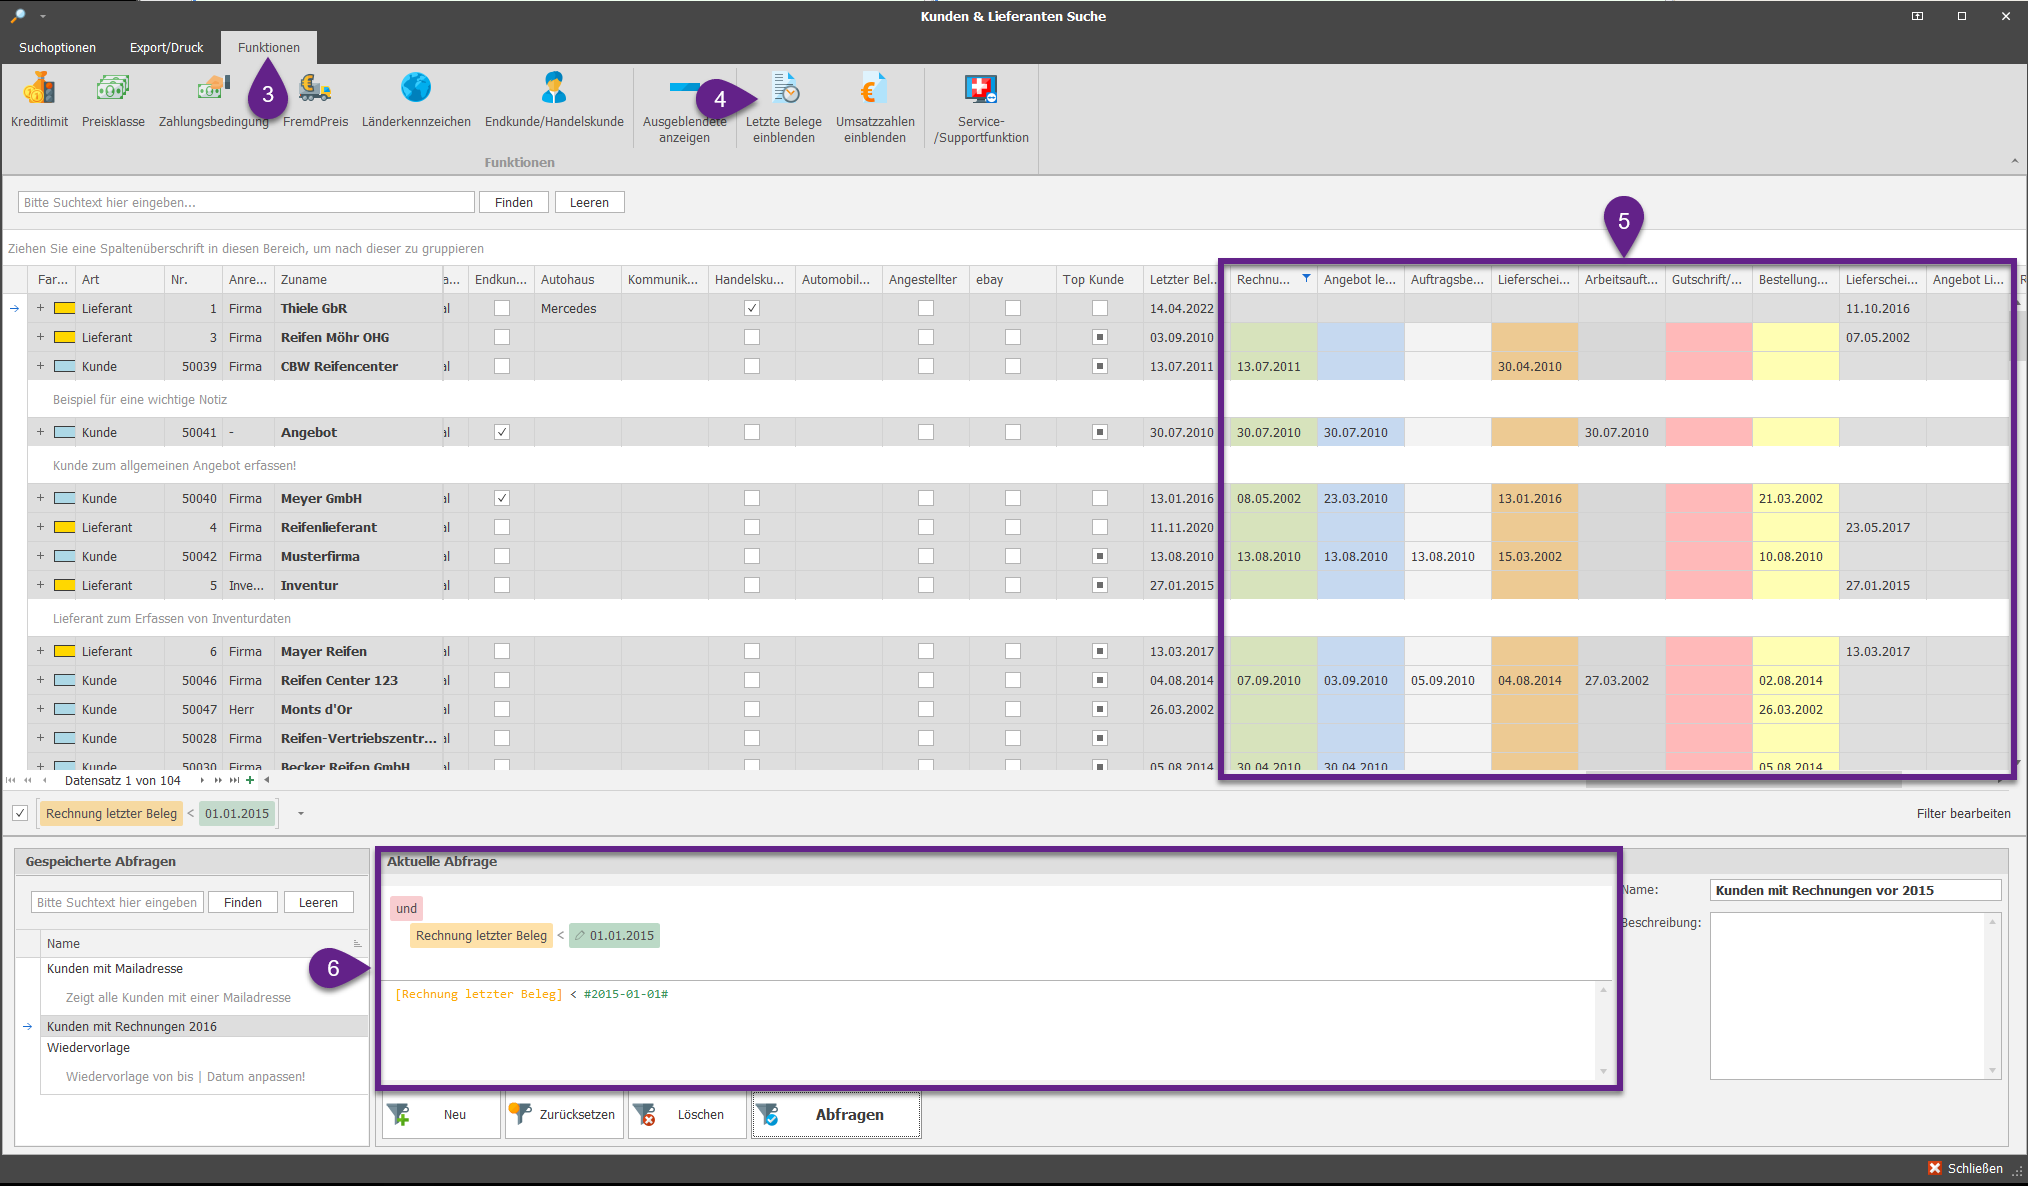Viewport: 2028px width, 1186px height.
Task: Toggle Top Kunde checkbox for Musterfirma
Action: click(1100, 556)
